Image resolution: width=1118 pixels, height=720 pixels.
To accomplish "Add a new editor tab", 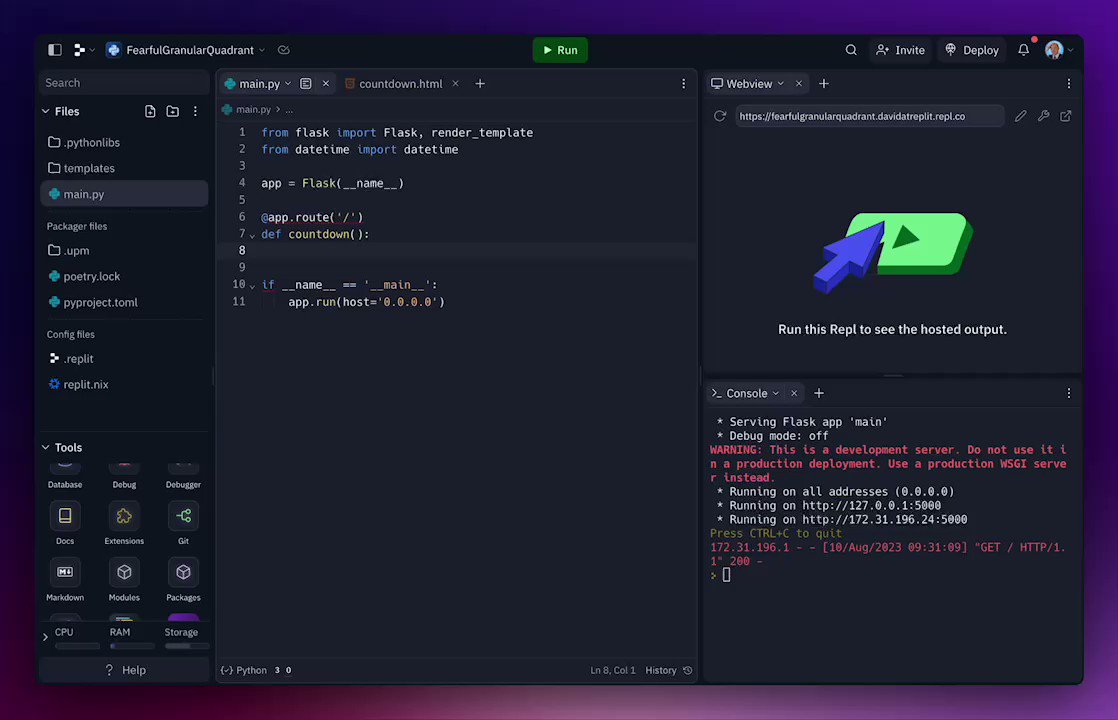I will coord(480,83).
